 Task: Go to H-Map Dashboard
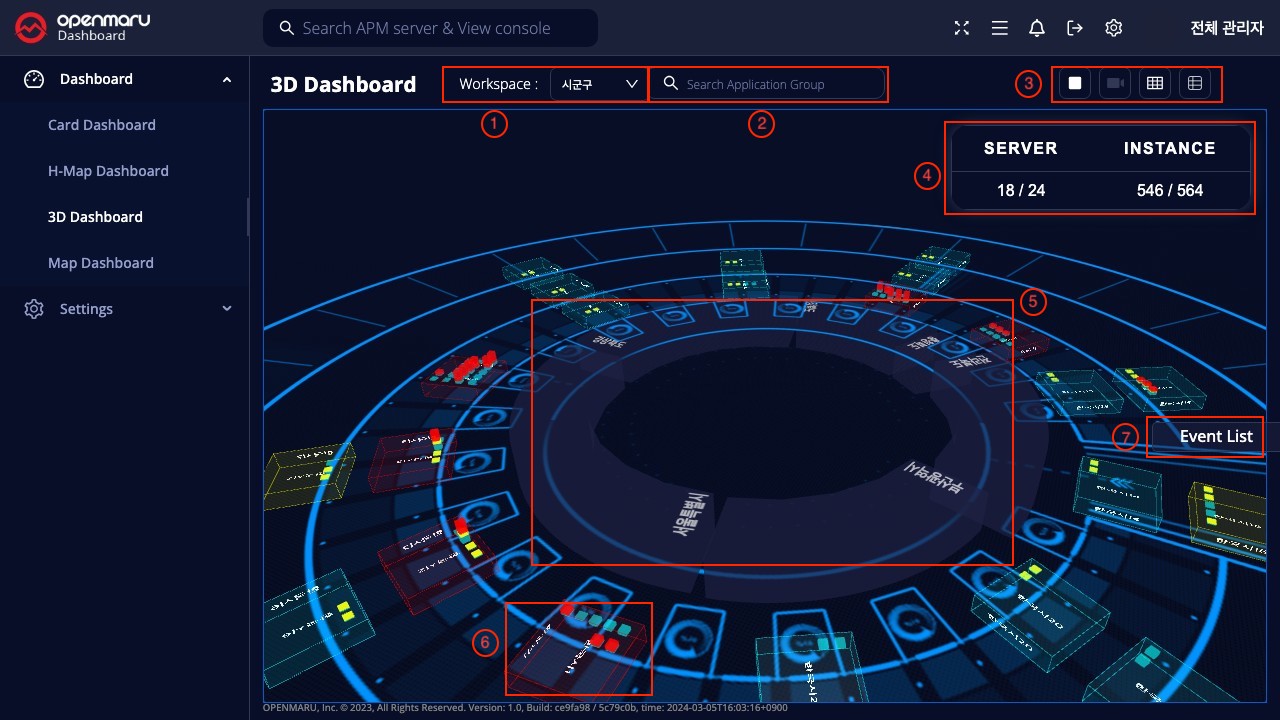pos(108,171)
